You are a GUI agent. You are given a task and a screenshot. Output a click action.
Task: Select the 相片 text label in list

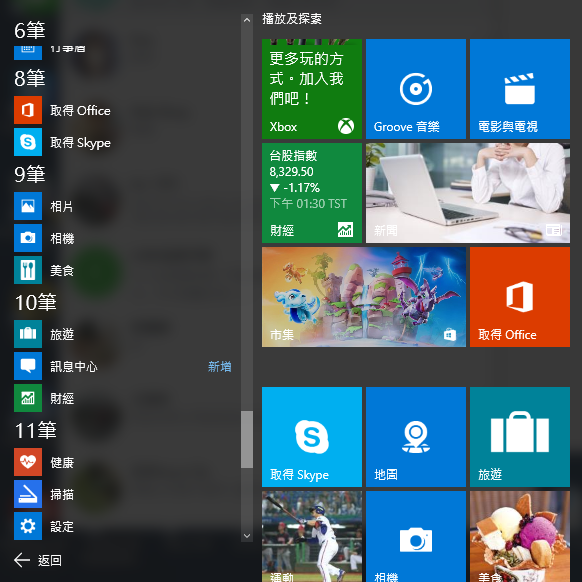[x=62, y=206]
